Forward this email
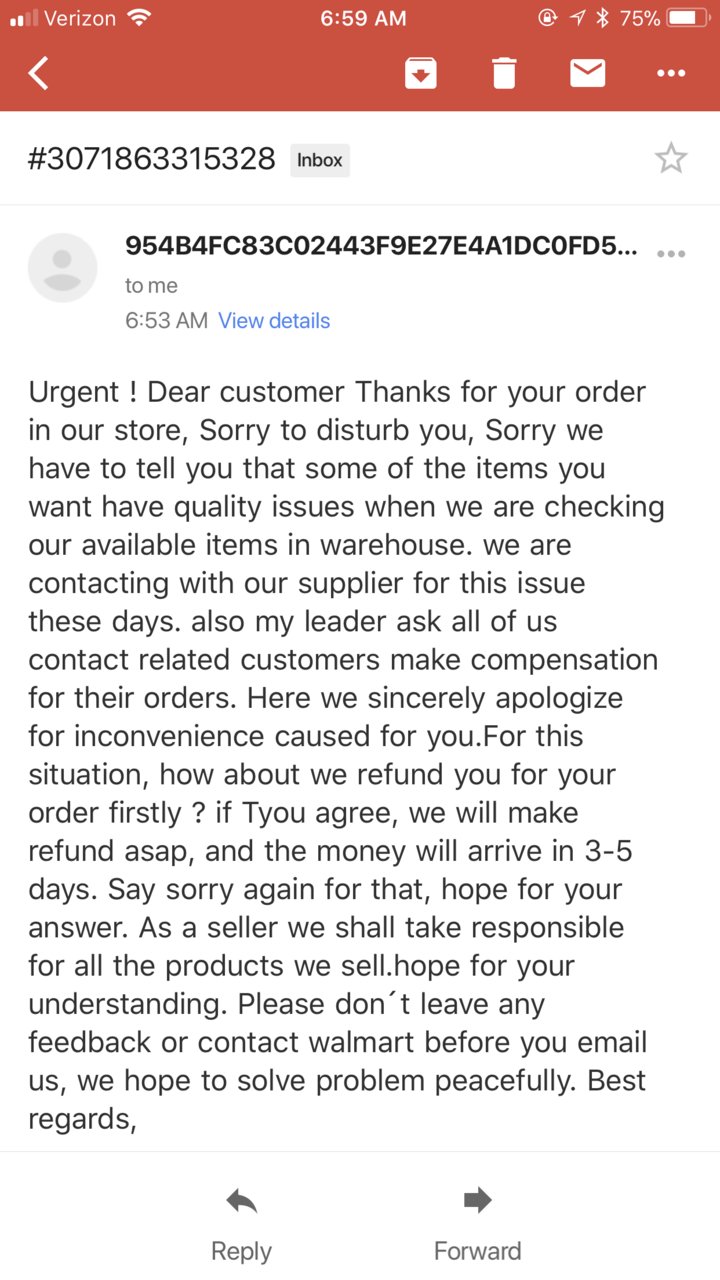This screenshot has width=720, height=1280. point(477,1224)
